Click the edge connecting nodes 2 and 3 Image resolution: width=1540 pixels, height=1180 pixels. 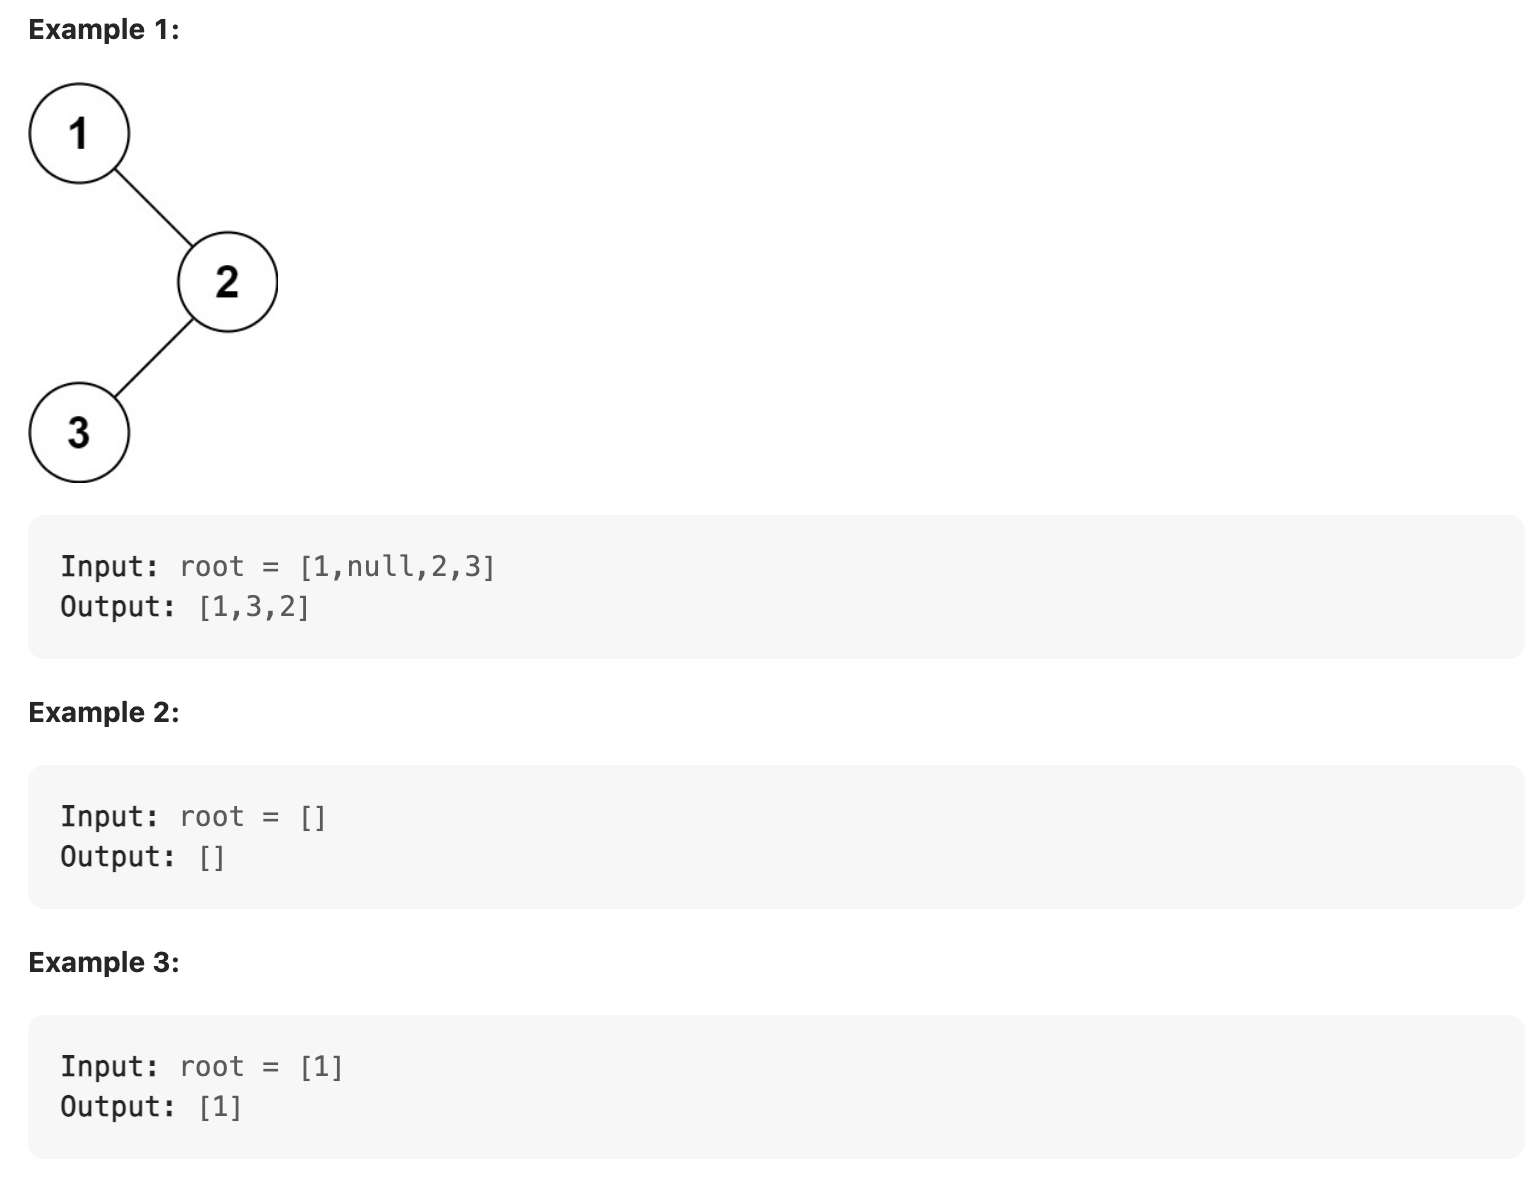pos(153,358)
